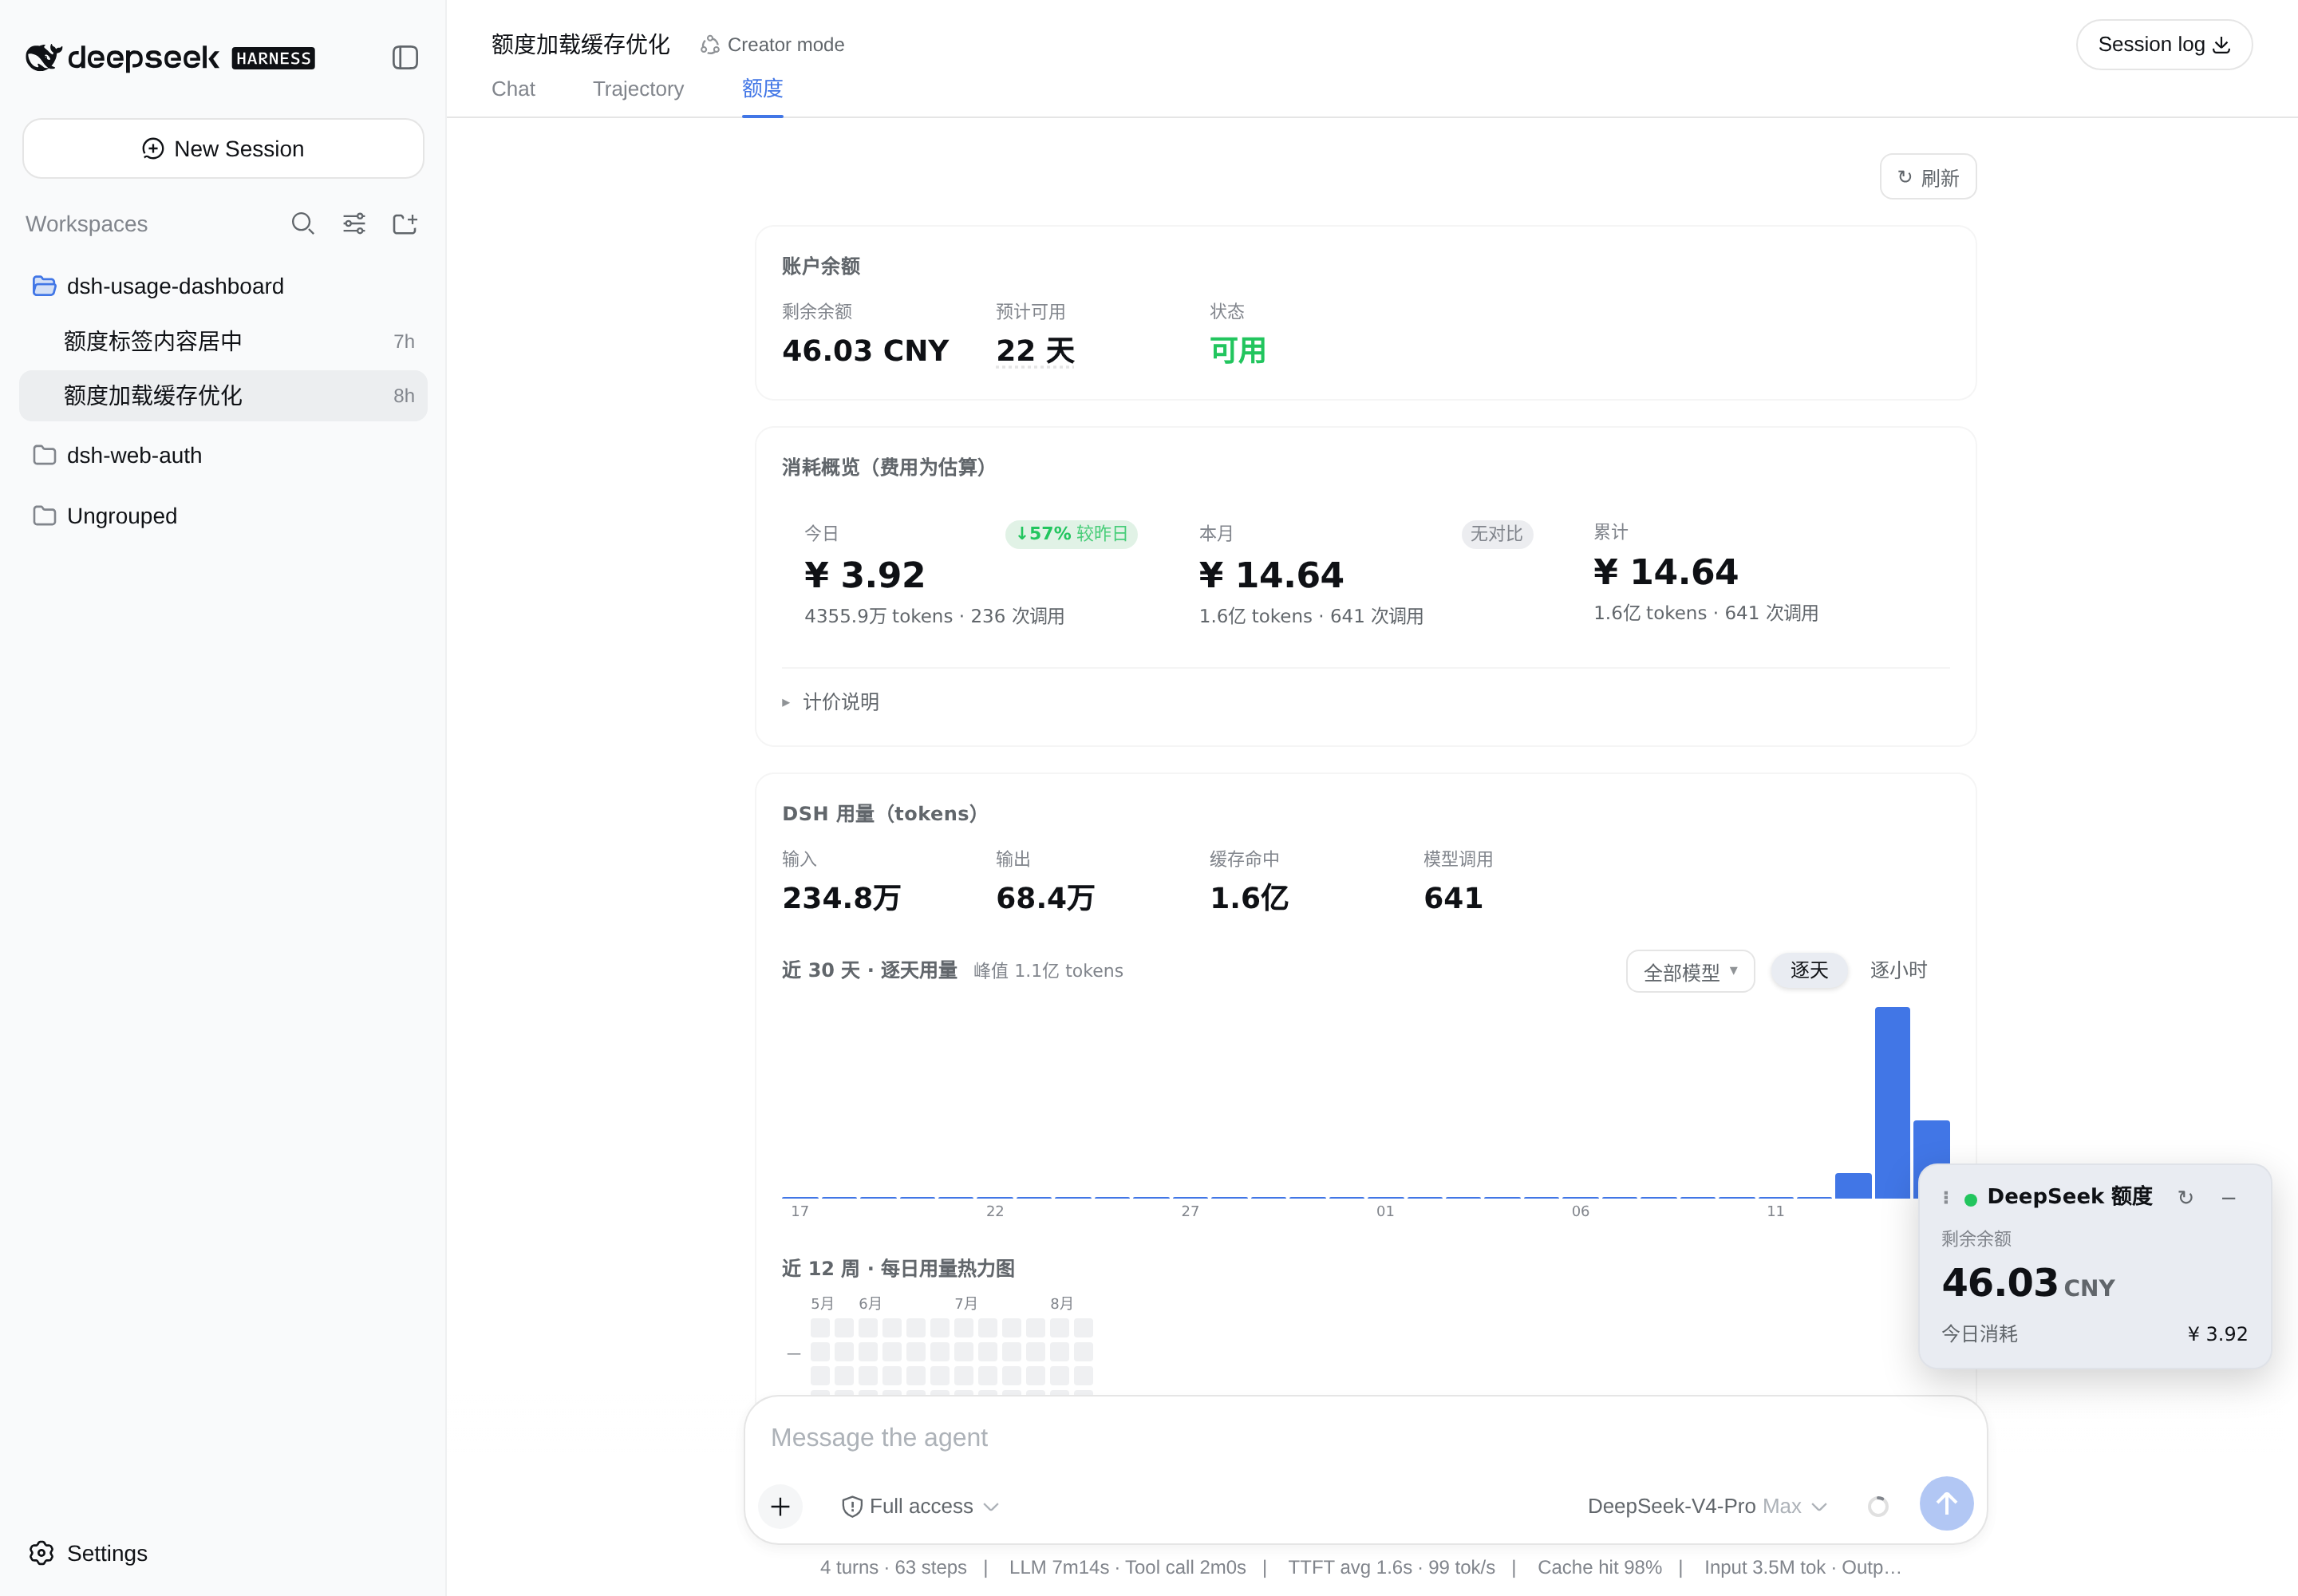Click the 无对比 badge
2298x1596 pixels.
pyautogui.click(x=1496, y=534)
